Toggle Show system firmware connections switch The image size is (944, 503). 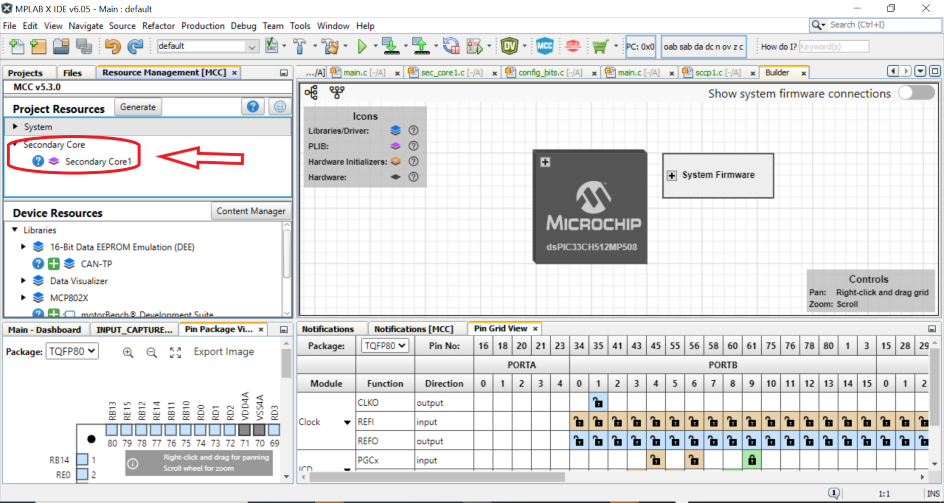point(916,93)
